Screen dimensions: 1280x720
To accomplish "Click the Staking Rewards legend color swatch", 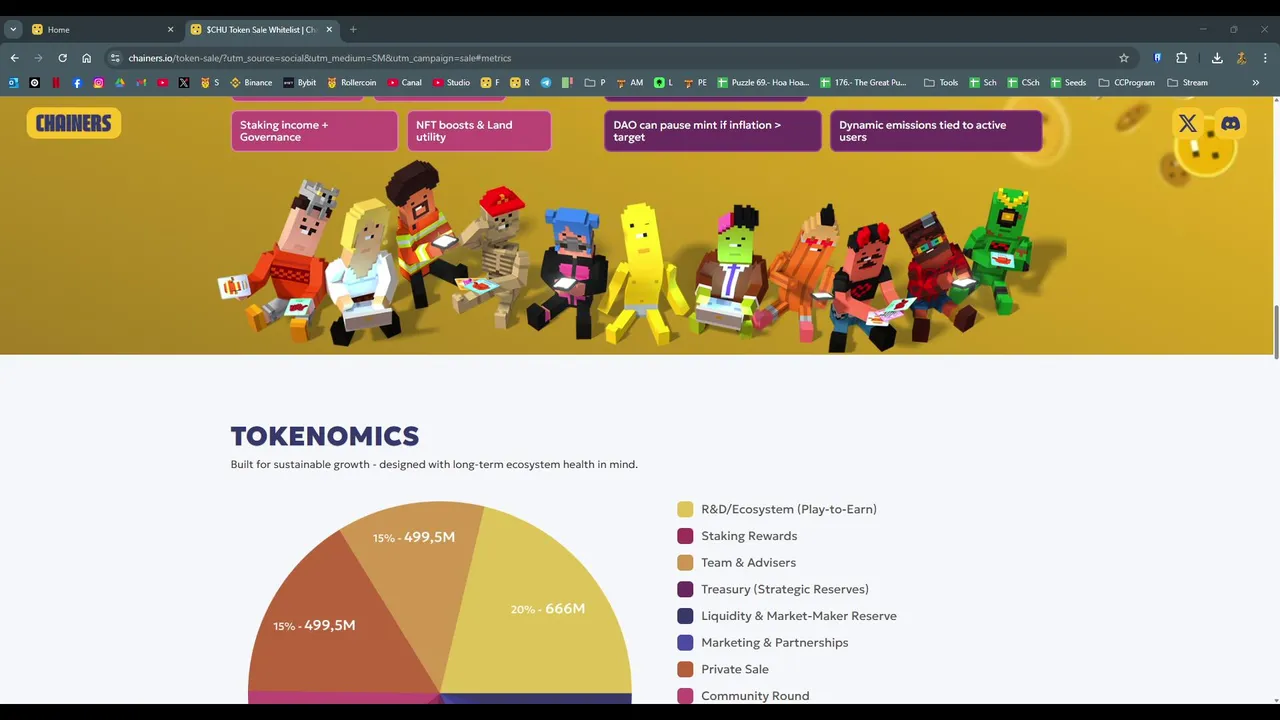I will pyautogui.click(x=685, y=536).
